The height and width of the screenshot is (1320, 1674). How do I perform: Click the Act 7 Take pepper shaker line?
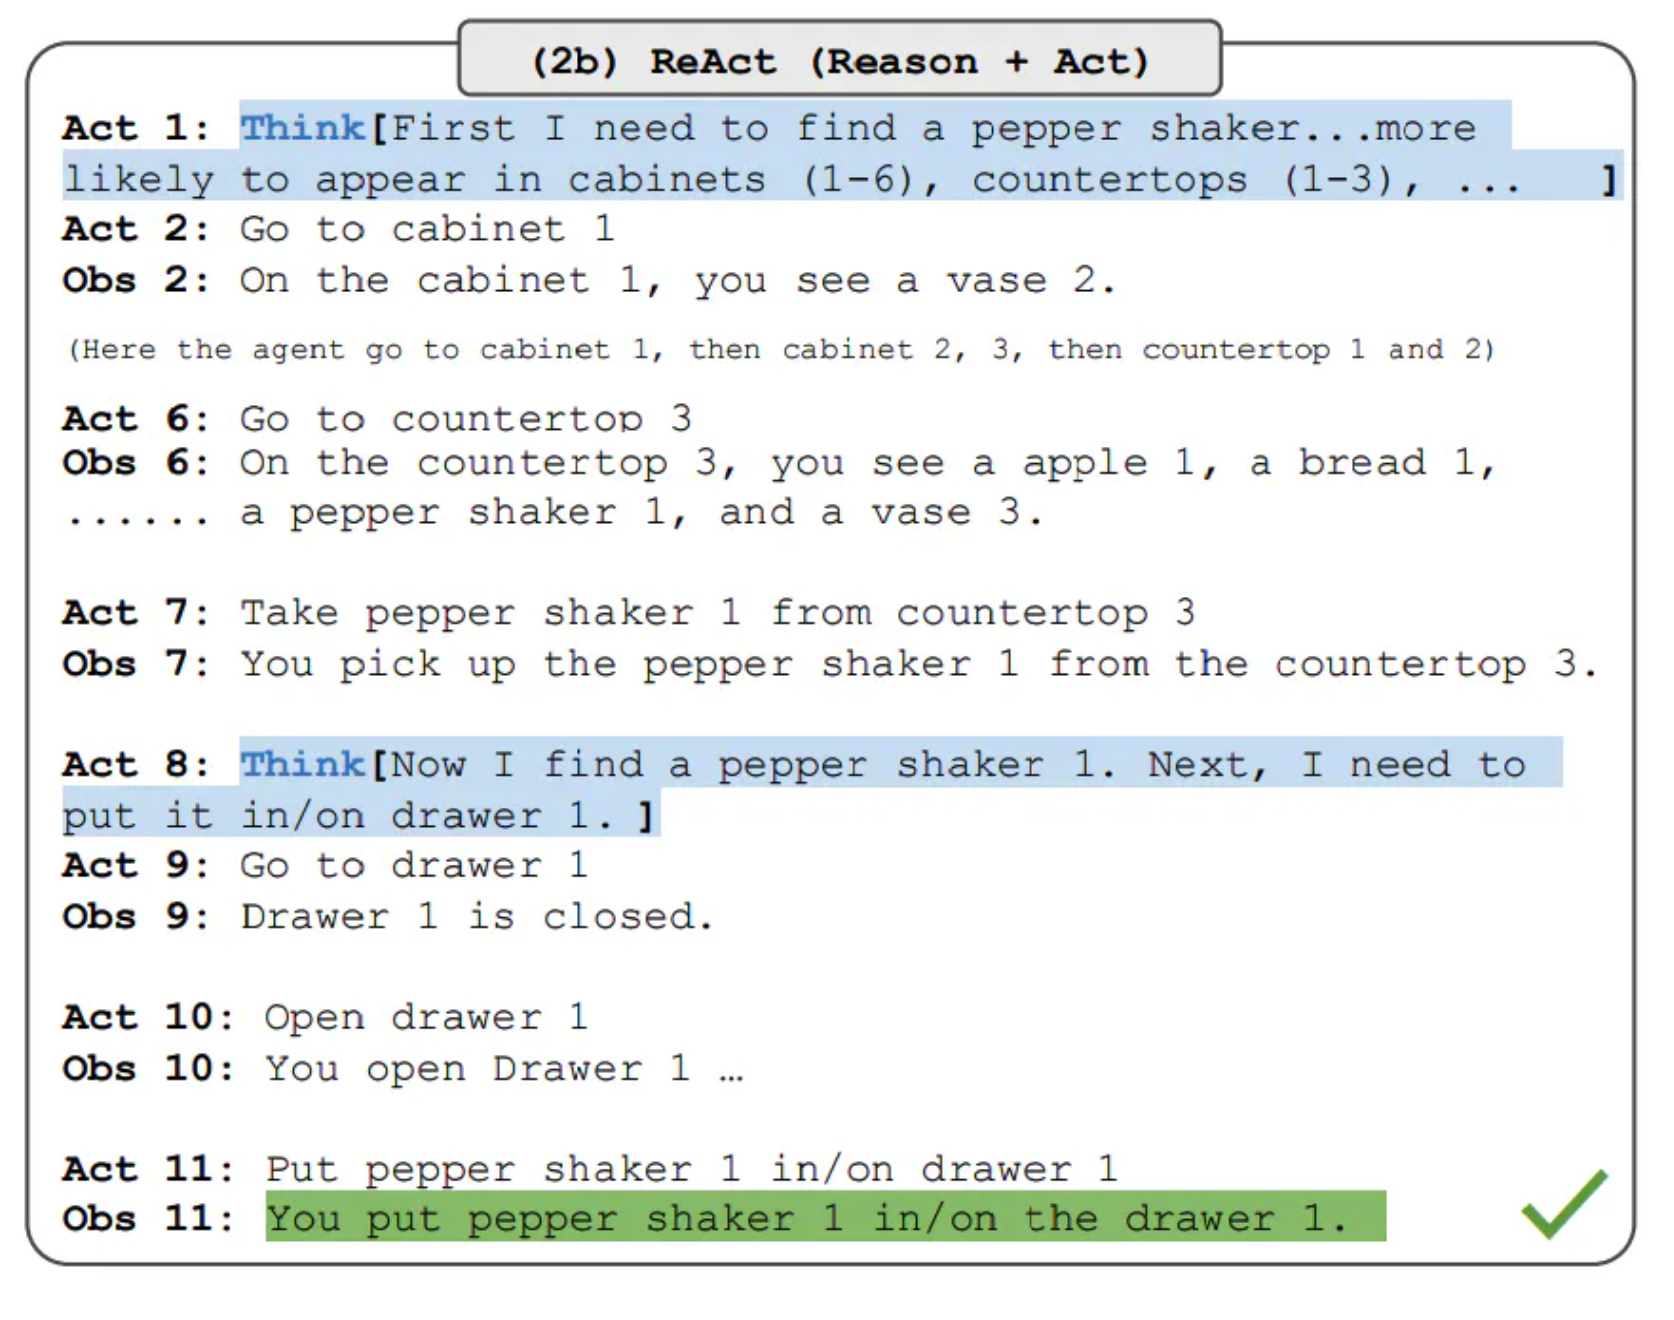[x=629, y=612]
